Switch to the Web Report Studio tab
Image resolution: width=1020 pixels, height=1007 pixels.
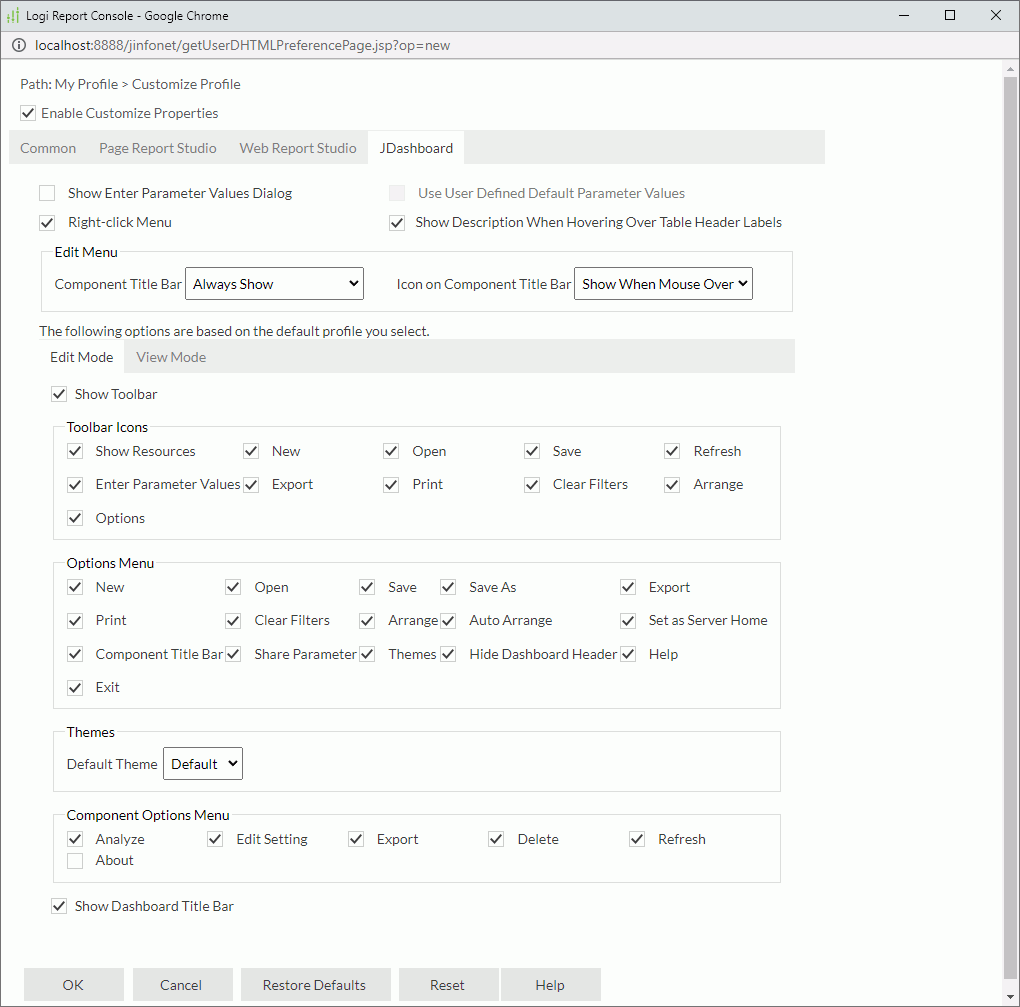coord(297,147)
